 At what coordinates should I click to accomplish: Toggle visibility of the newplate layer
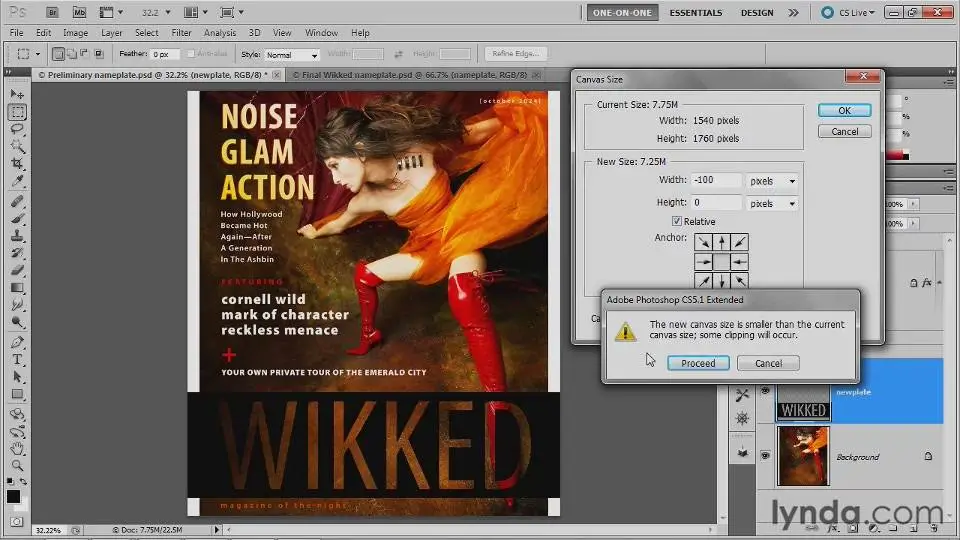click(765, 392)
